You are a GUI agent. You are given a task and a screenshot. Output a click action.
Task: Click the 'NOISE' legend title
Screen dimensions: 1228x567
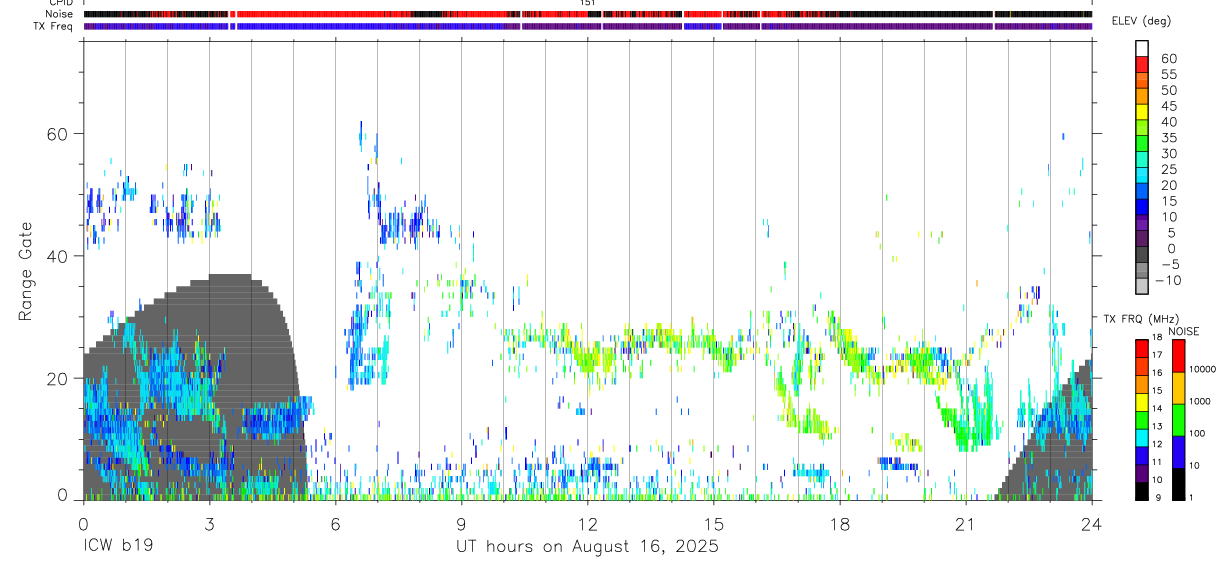[1183, 331]
